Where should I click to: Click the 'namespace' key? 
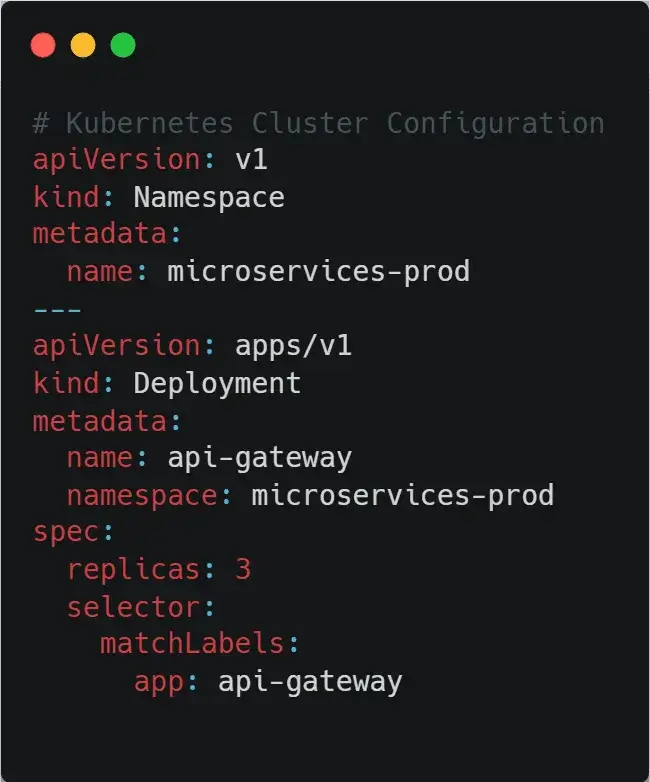142,496
